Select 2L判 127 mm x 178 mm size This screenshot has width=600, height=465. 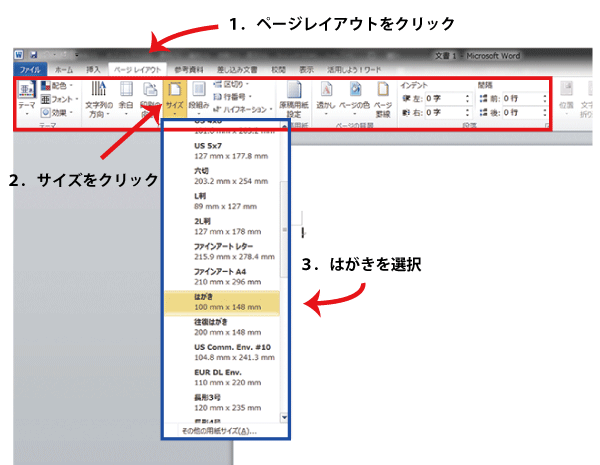point(222,227)
